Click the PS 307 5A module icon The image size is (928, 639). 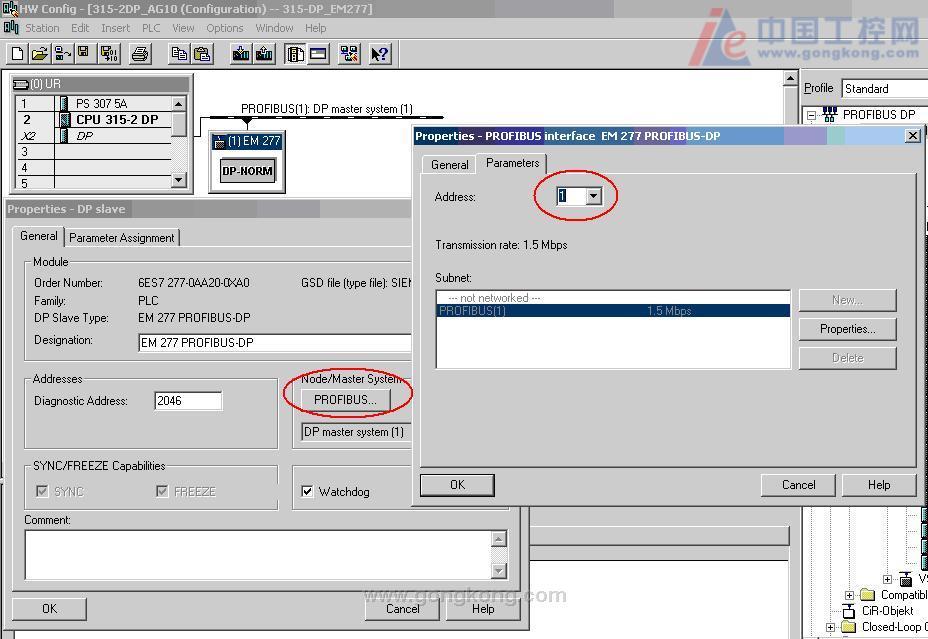click(x=64, y=104)
